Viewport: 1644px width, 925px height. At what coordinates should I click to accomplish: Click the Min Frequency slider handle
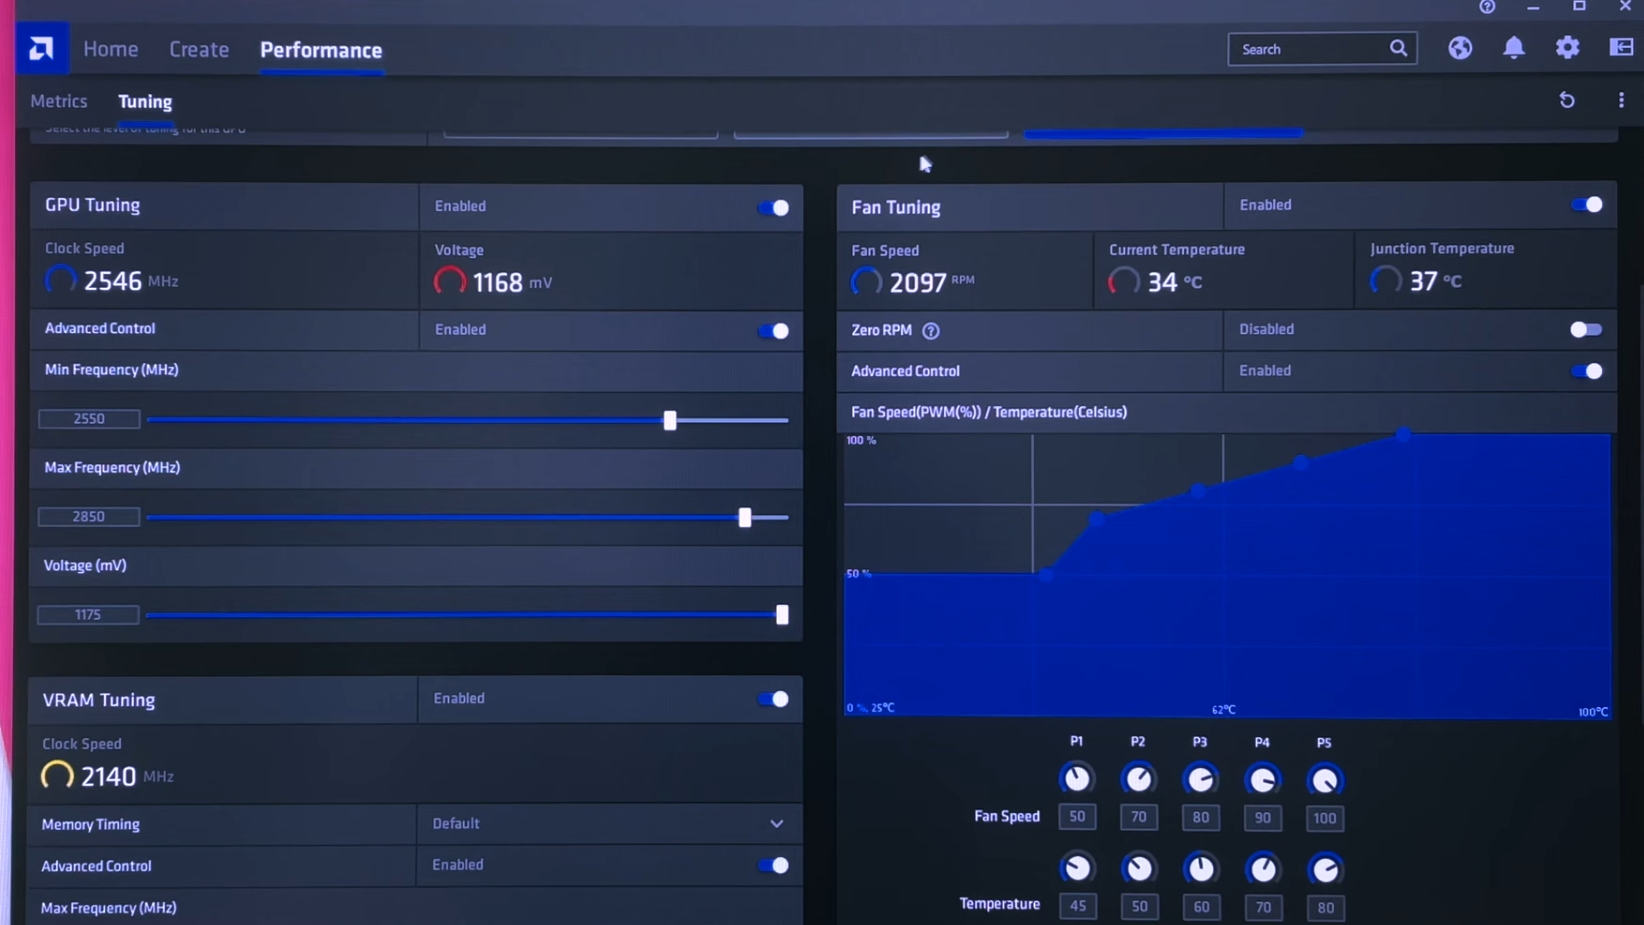click(670, 420)
